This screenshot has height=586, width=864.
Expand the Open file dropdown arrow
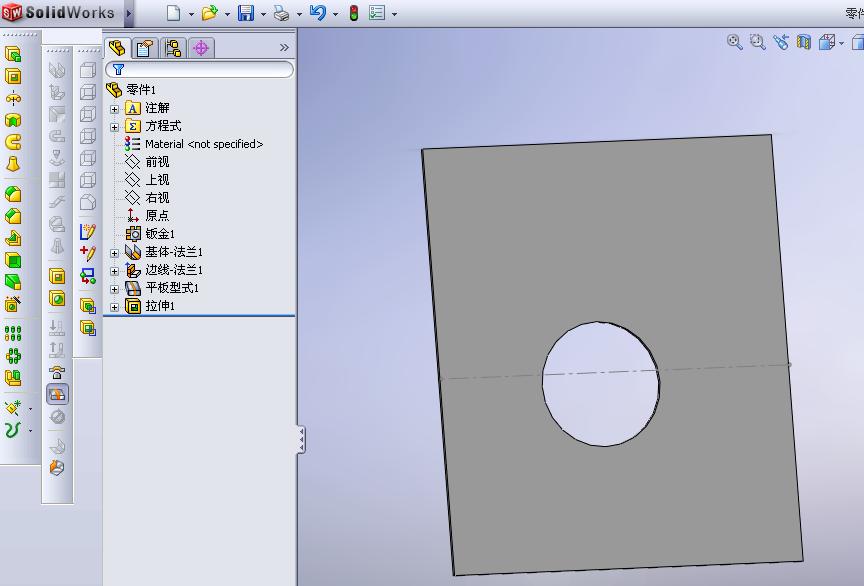(227, 14)
